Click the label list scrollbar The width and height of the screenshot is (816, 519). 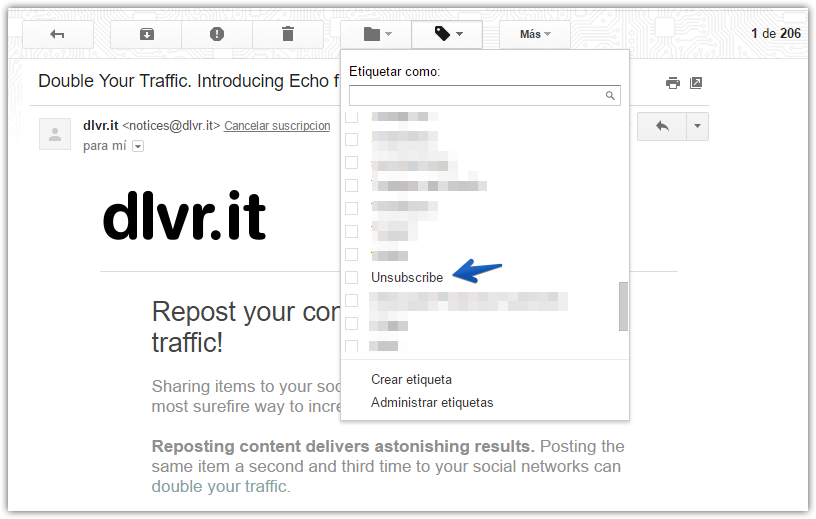623,306
